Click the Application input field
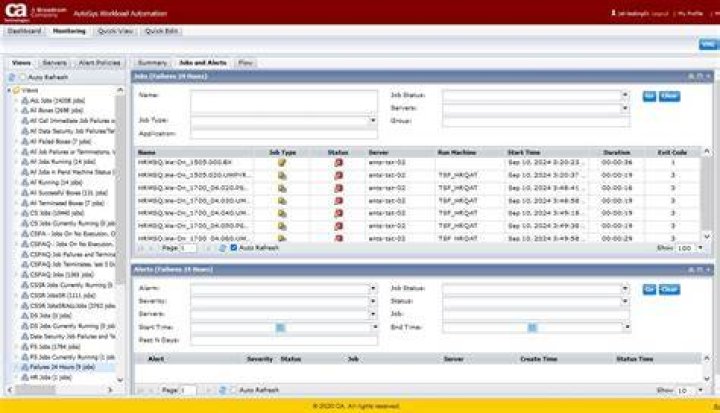The height and width of the screenshot is (413, 720). point(284,134)
